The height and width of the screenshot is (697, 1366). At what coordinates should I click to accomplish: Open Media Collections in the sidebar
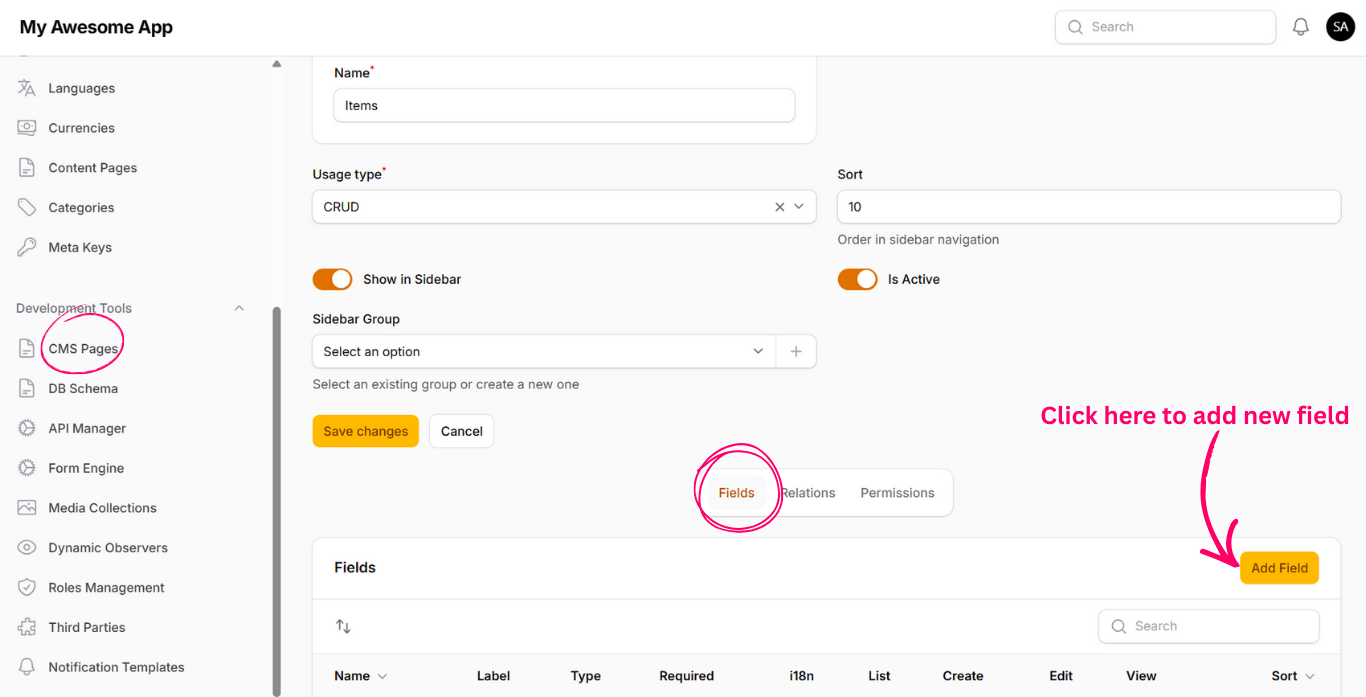click(x=102, y=508)
